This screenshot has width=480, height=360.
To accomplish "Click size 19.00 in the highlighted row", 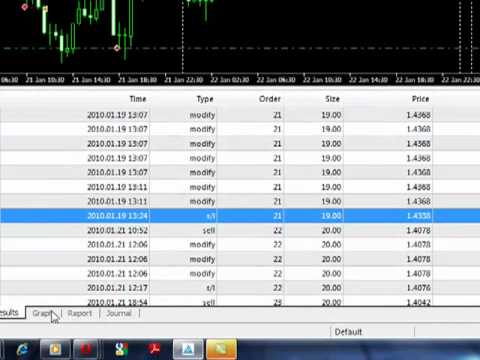I will (331, 216).
